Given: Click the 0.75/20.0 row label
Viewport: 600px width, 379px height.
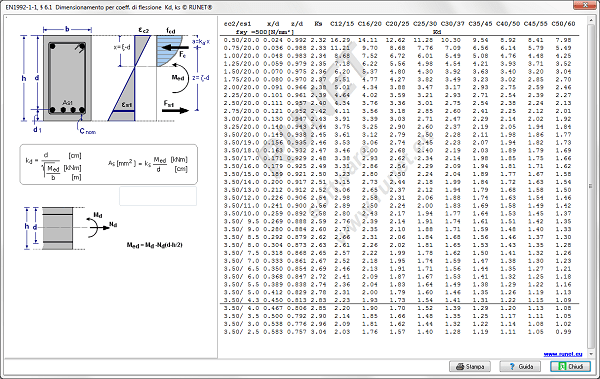Looking at the screenshot, I should [x=241, y=48].
